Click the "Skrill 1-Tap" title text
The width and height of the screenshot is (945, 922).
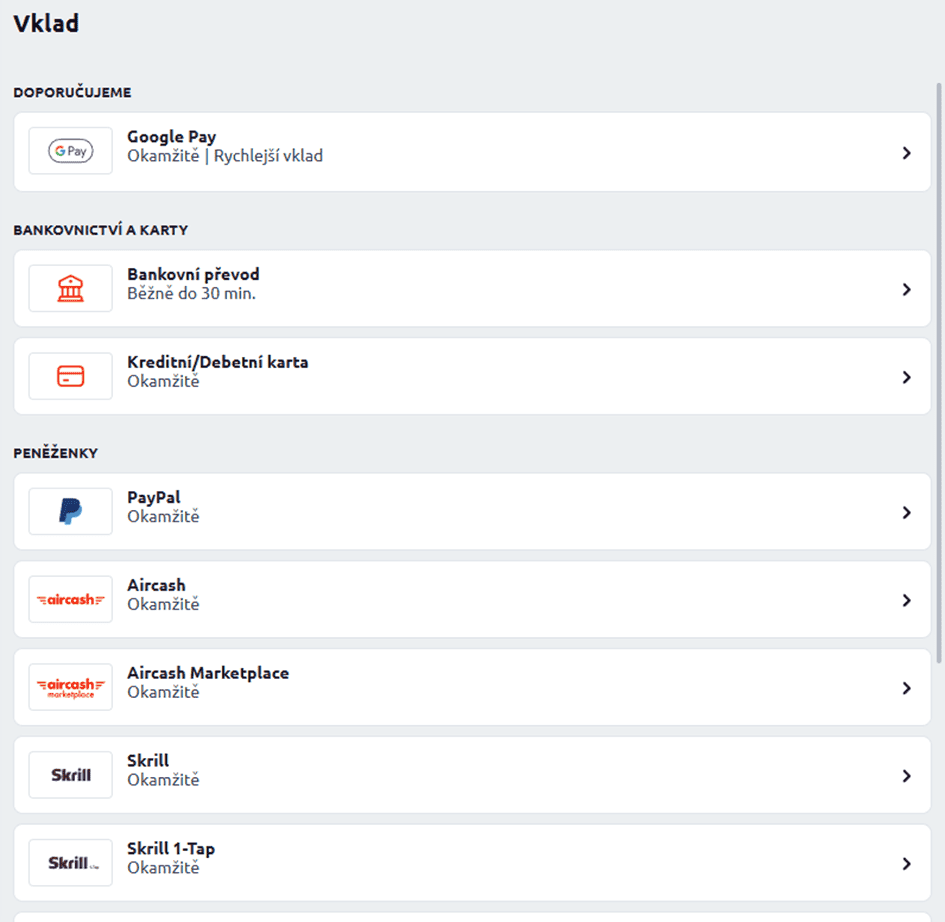[x=171, y=848]
